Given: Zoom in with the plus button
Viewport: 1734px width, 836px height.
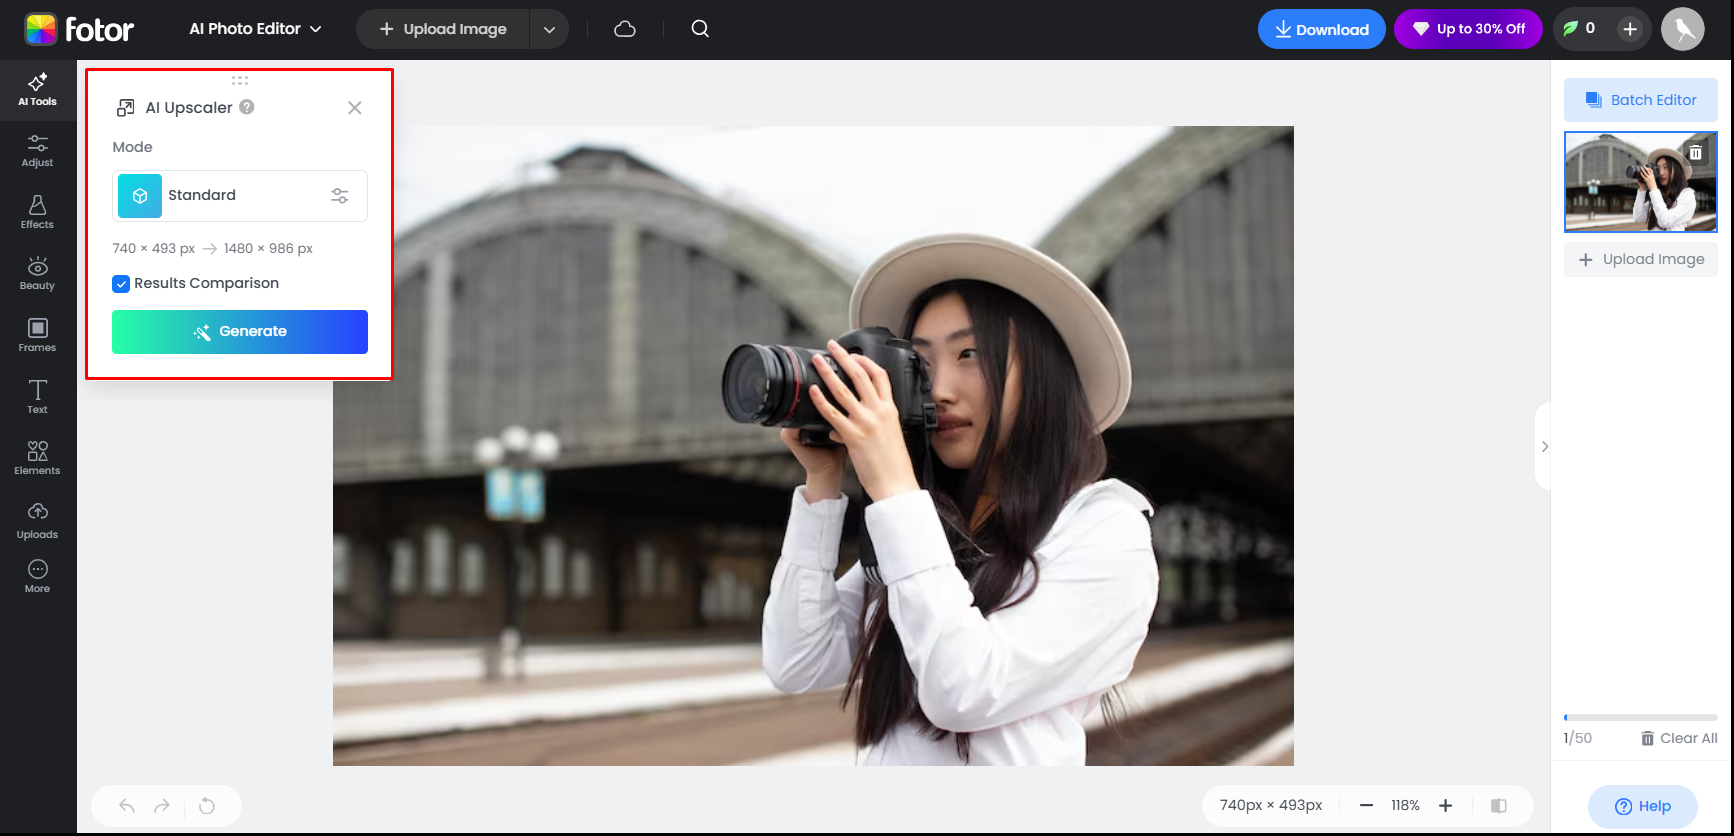Looking at the screenshot, I should (x=1446, y=806).
